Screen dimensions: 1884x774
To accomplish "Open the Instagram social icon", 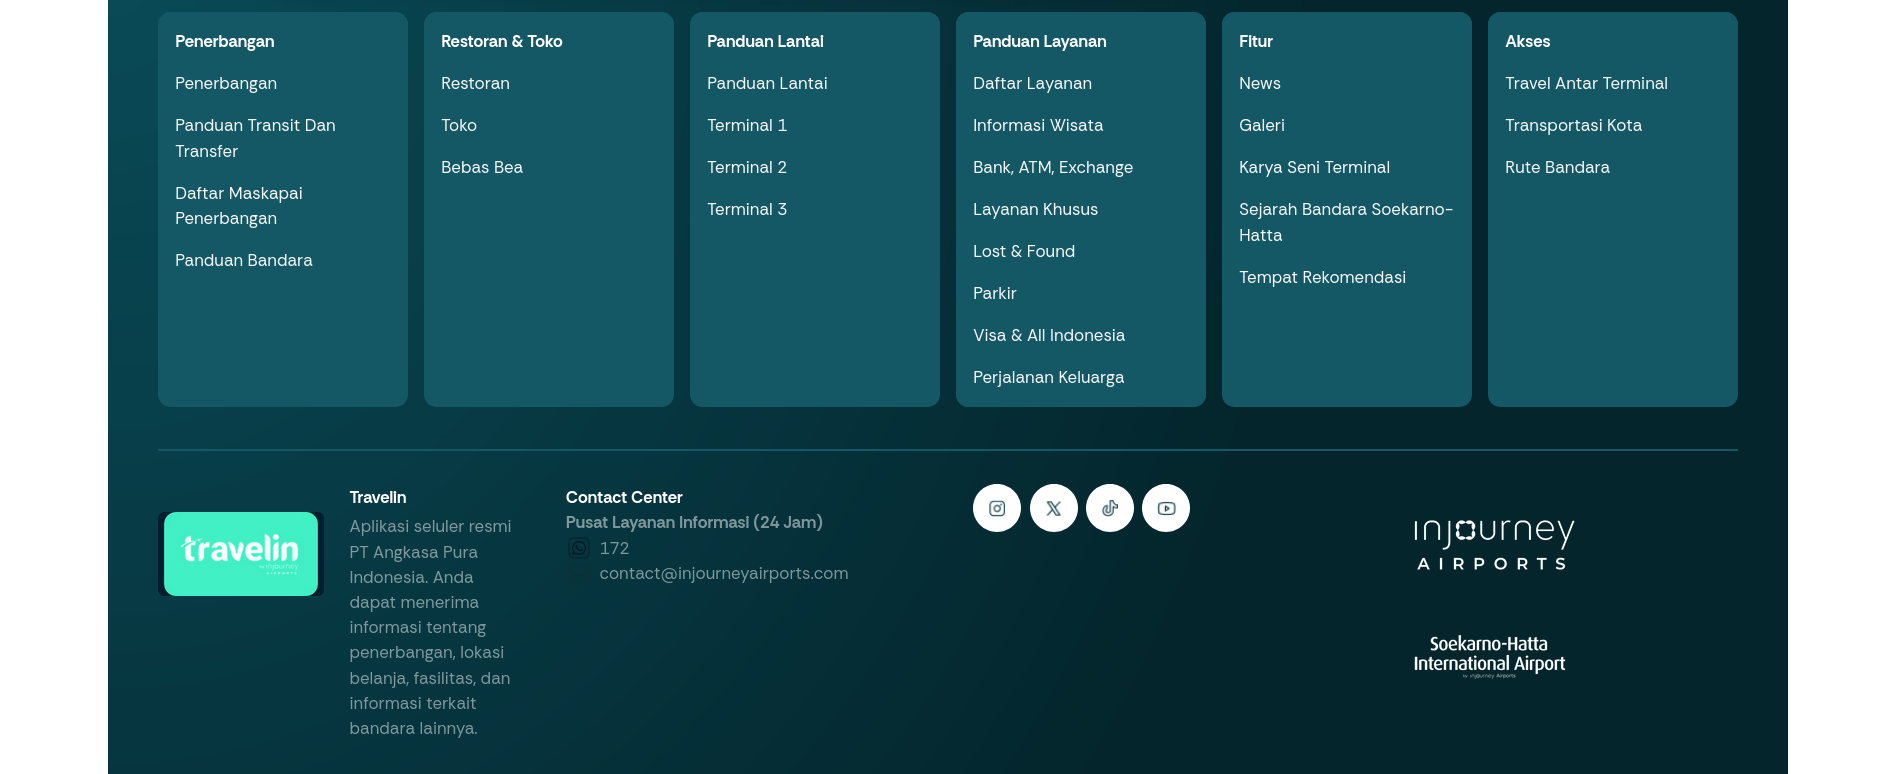I will 996,508.
